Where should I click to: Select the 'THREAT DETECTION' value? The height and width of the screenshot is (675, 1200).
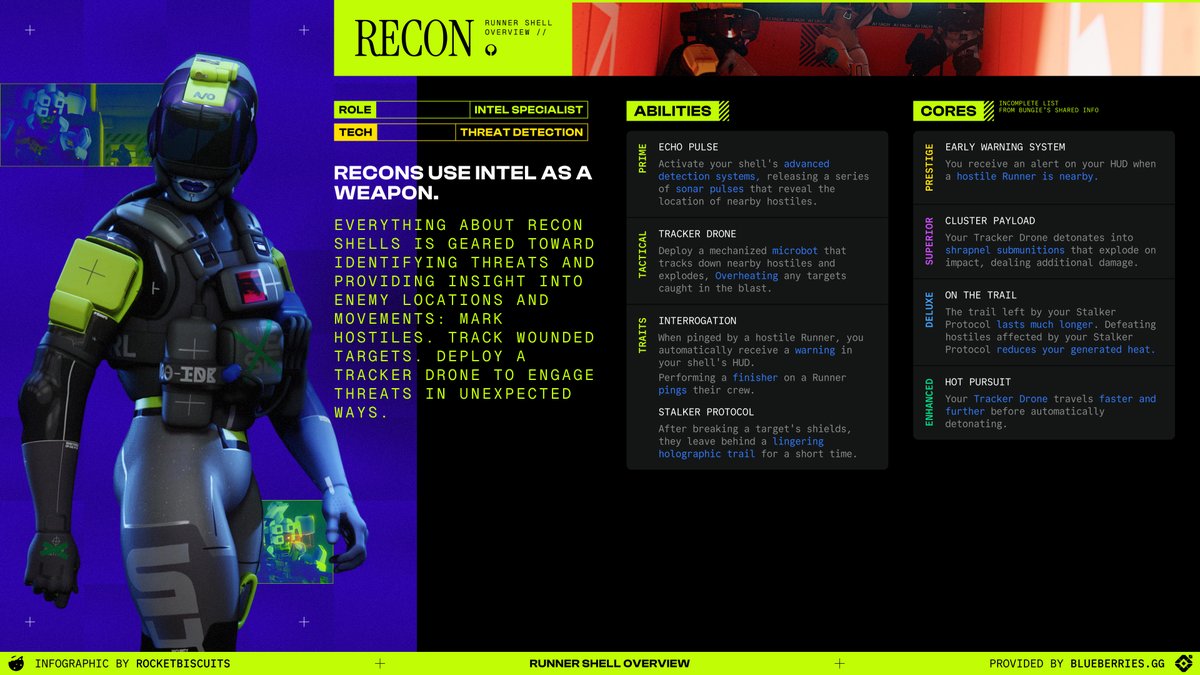pyautogui.click(x=521, y=132)
